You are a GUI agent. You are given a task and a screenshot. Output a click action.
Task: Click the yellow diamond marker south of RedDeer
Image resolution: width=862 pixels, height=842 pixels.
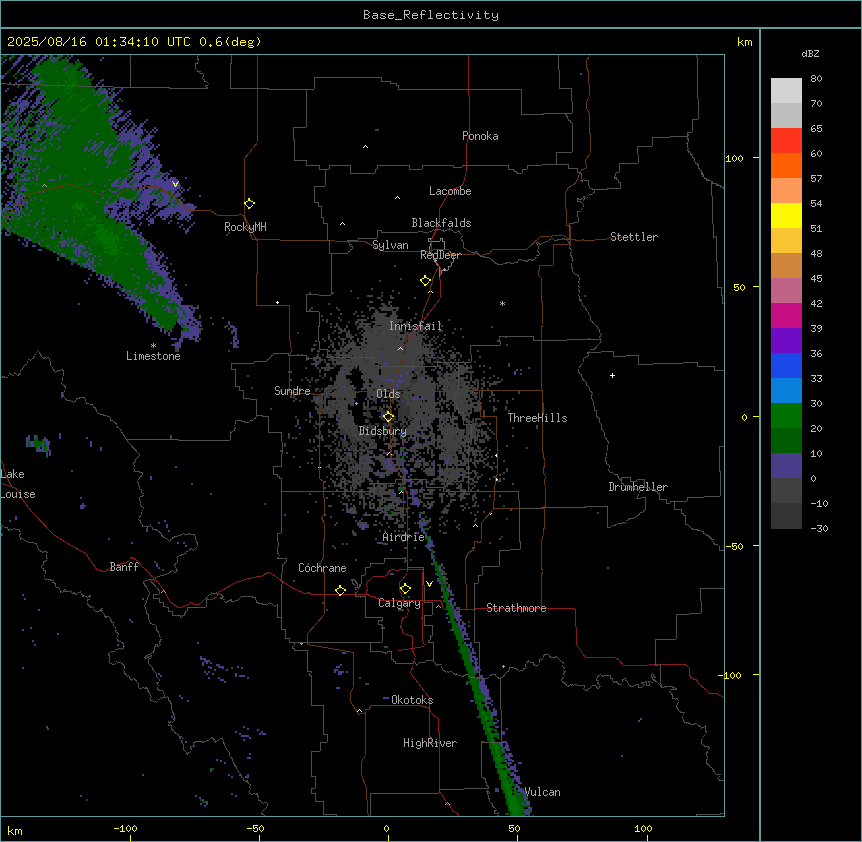(425, 281)
